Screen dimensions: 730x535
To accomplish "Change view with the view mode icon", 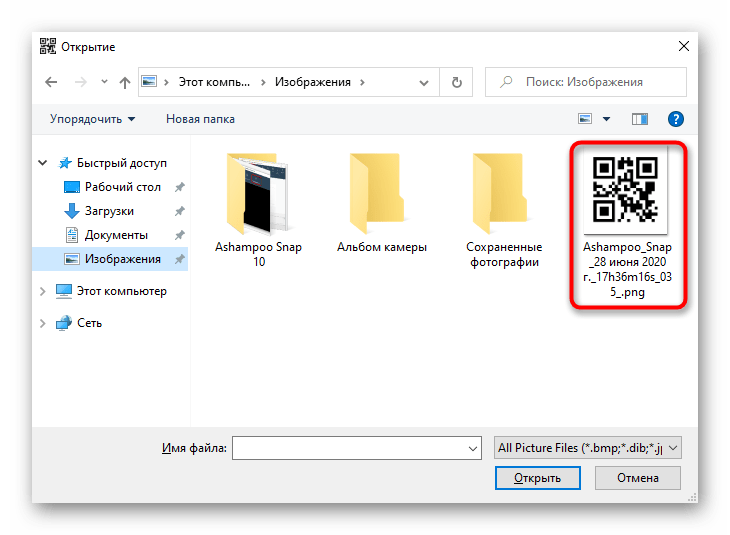I will 585,119.
